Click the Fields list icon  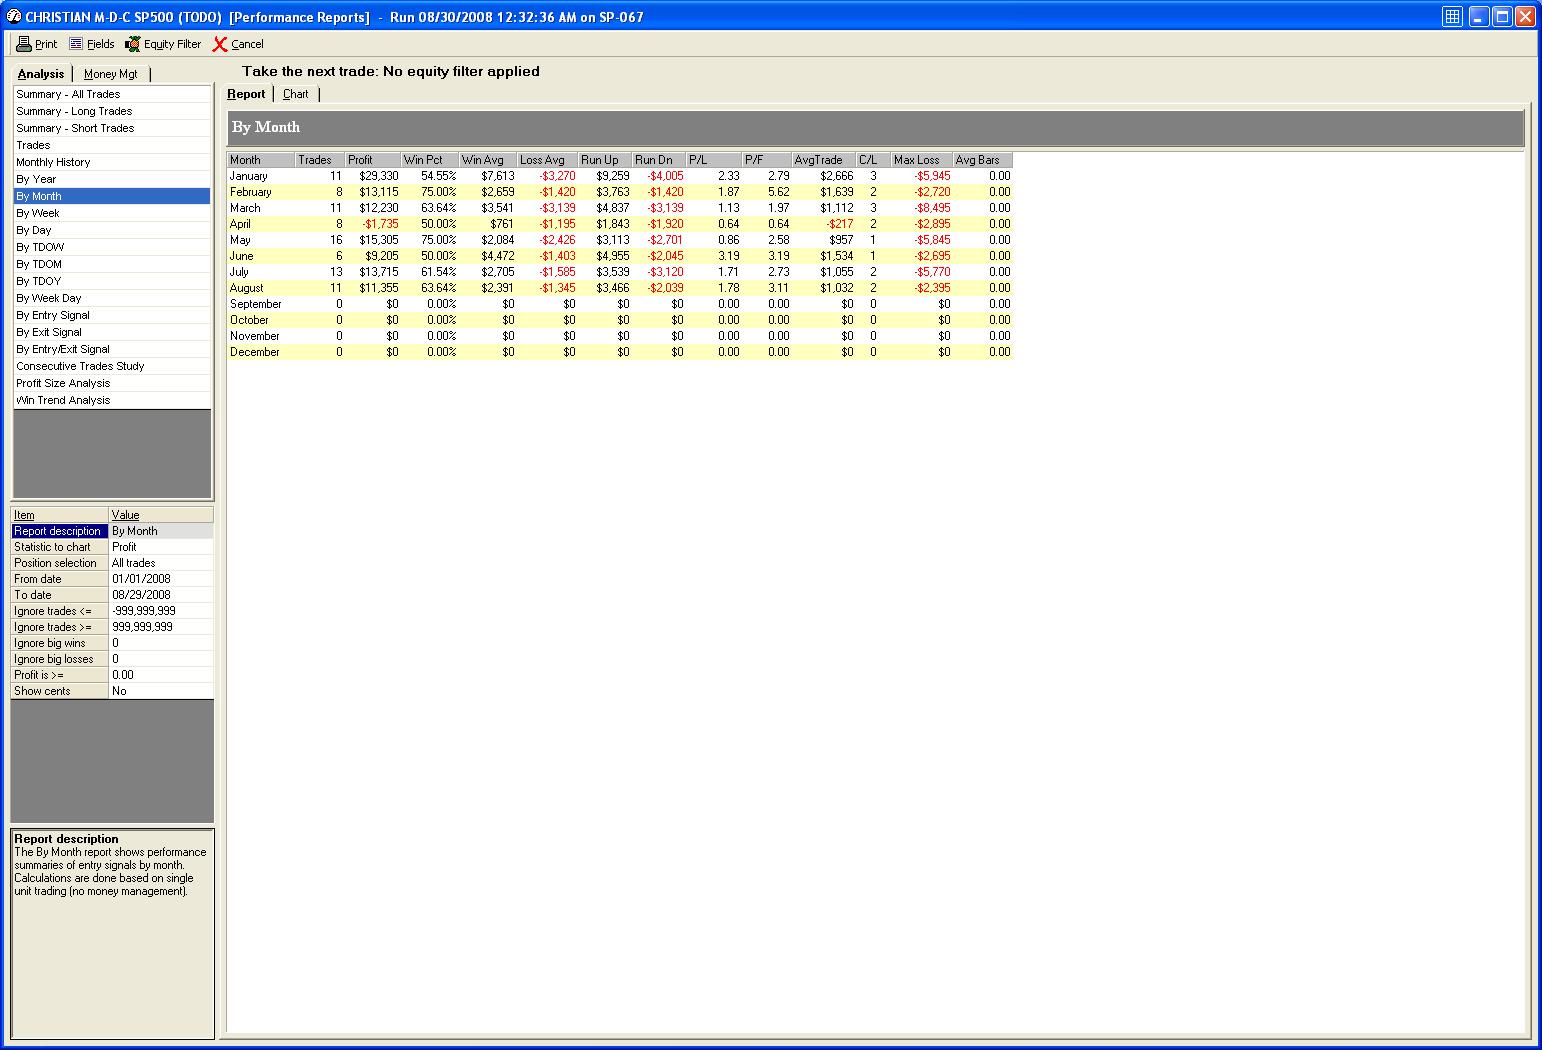(76, 44)
